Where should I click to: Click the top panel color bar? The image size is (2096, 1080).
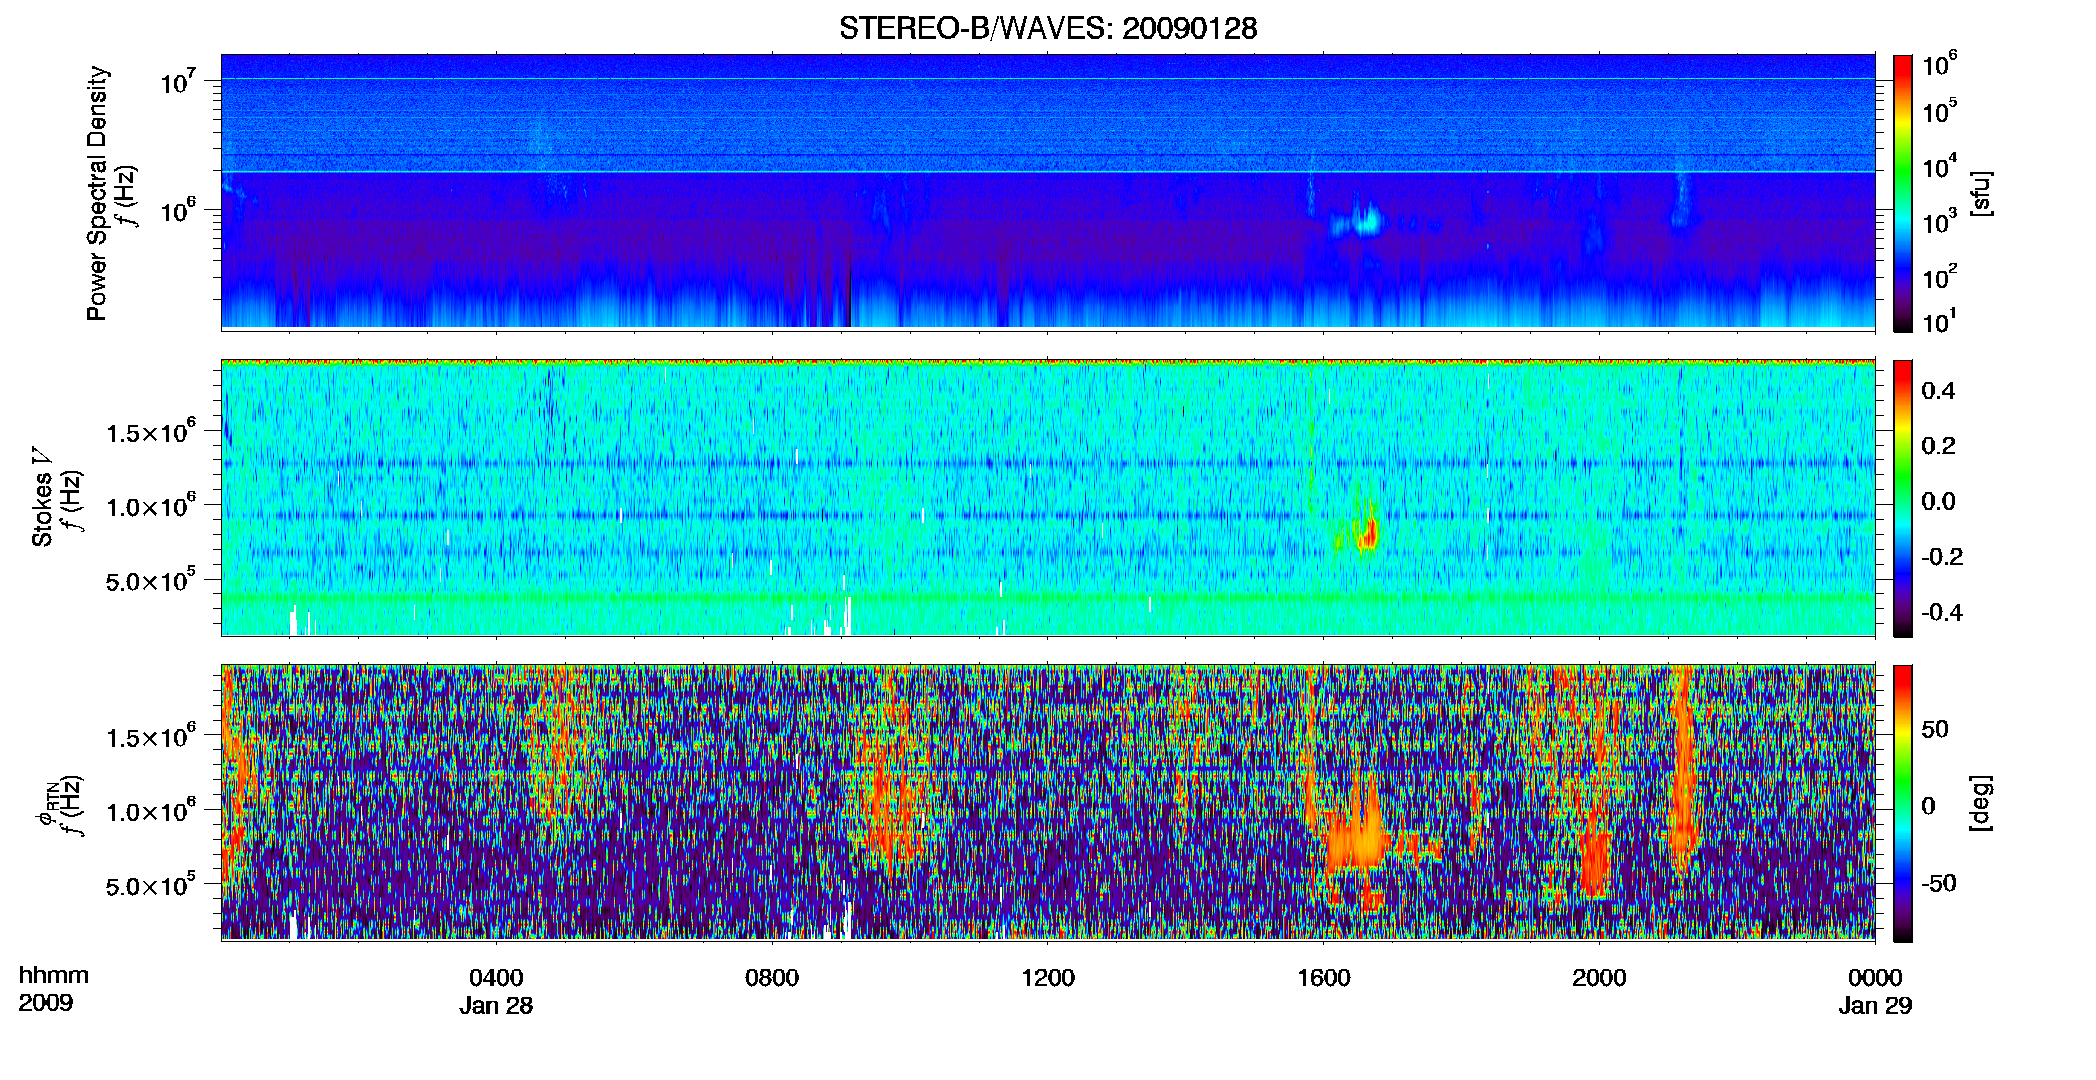coord(1903,193)
